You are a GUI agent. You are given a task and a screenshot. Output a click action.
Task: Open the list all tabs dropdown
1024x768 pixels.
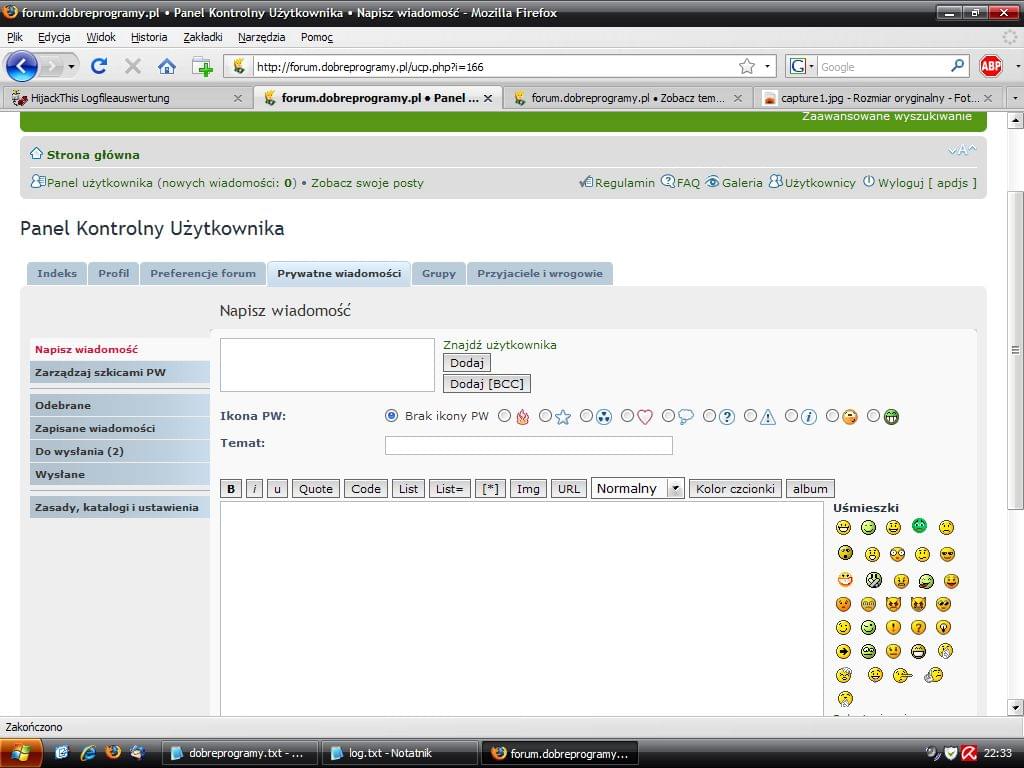1015,98
